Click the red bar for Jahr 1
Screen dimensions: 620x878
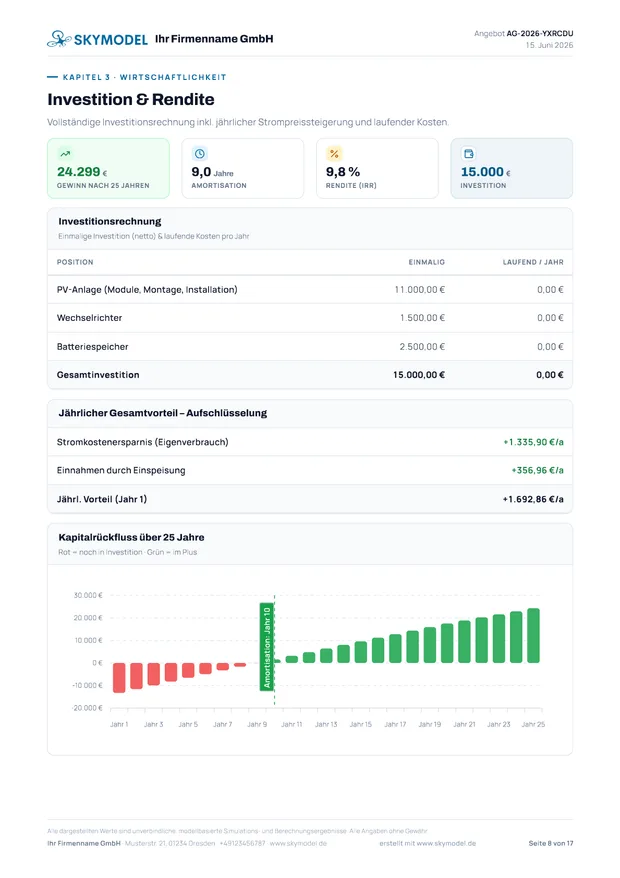pos(119,678)
